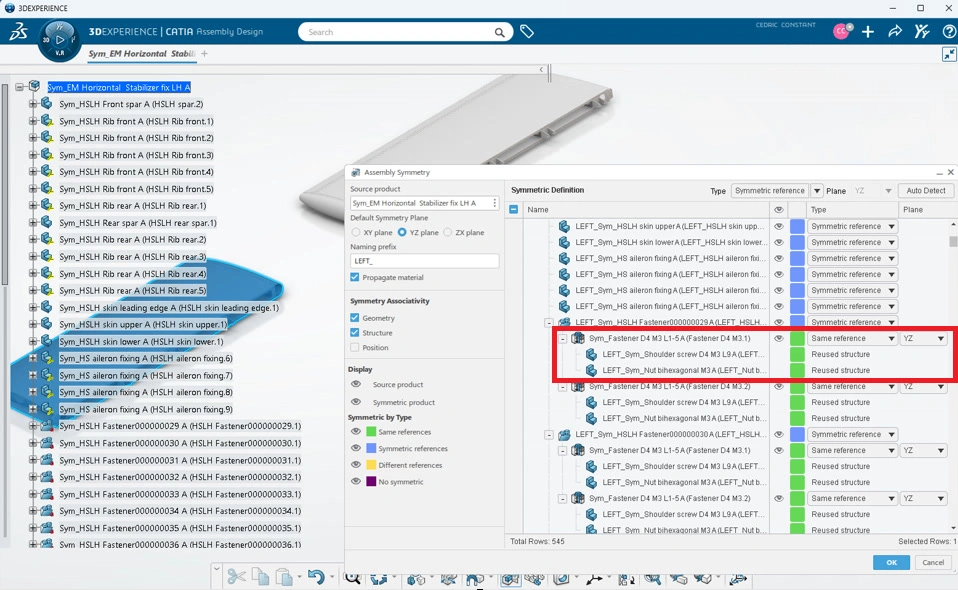Toggle eye on LEFT_Sym_HSLH skin lower row
Viewport: 958px width, 590px height.
(779, 242)
